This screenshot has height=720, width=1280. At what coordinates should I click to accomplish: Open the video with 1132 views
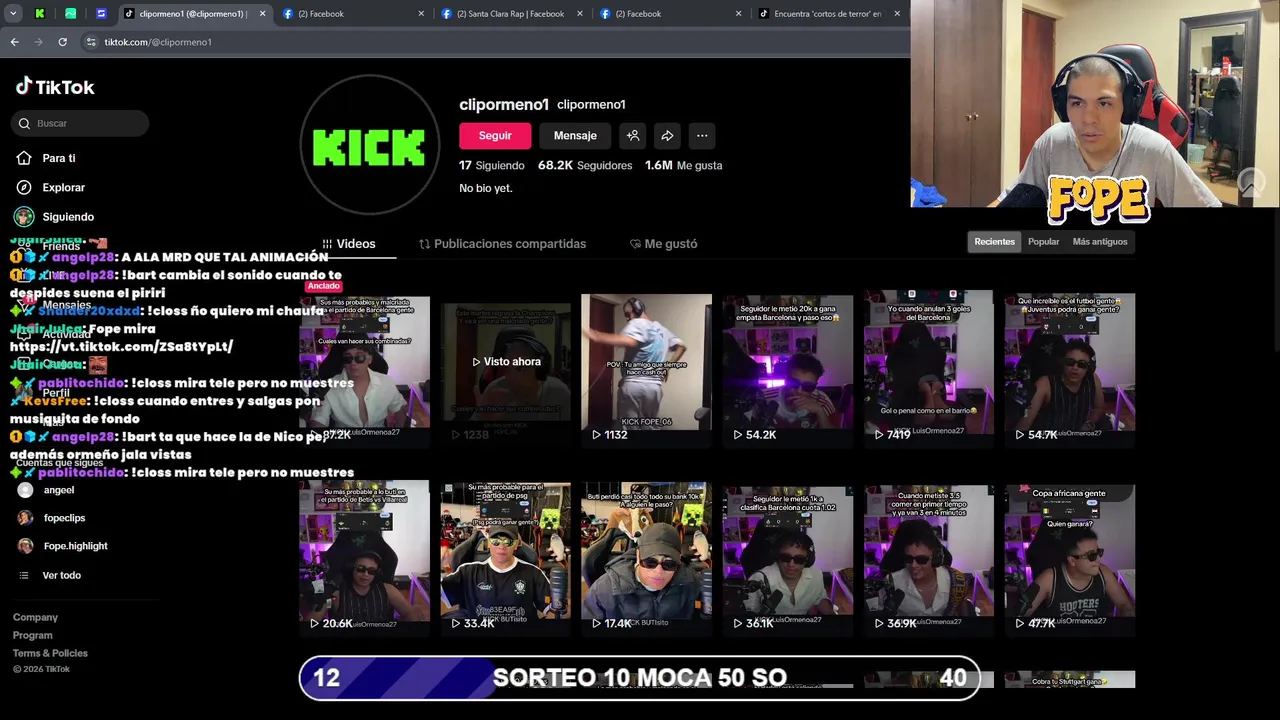click(x=647, y=369)
